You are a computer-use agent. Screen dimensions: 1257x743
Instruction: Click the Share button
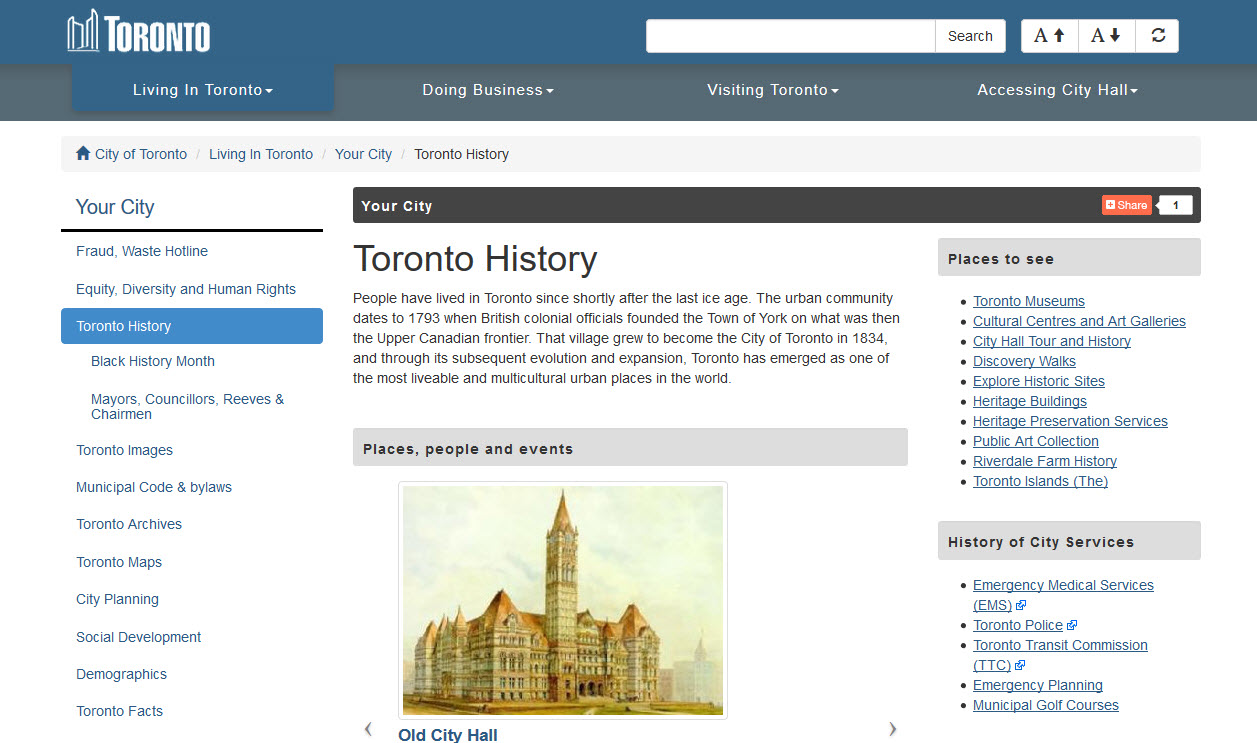point(1127,205)
